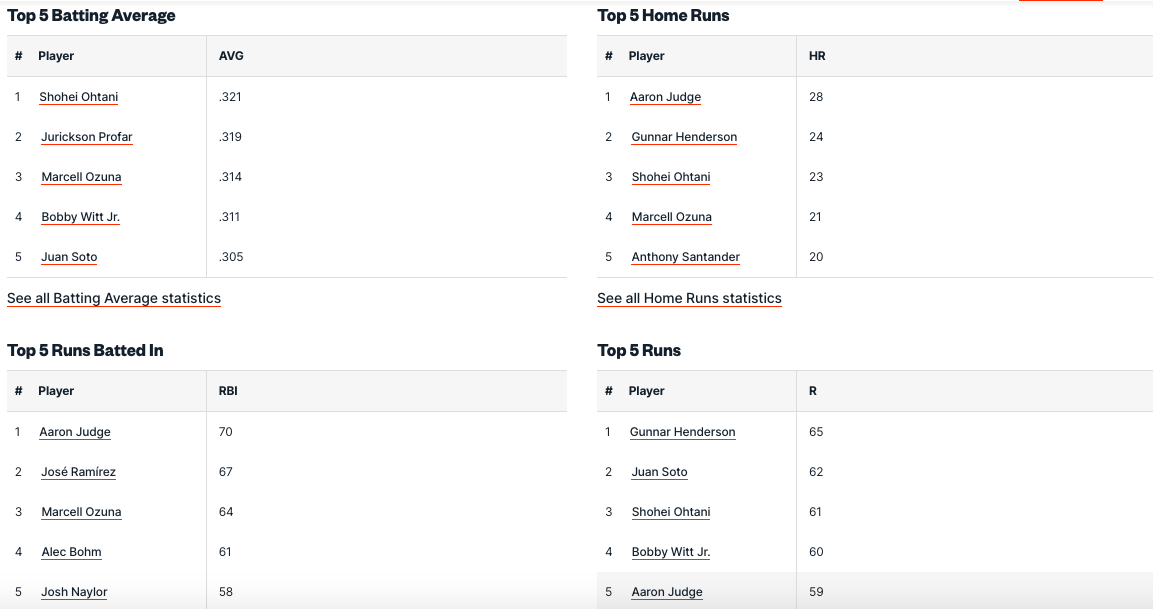
Task: Select Player header in Home Runs table
Action: 646,56
